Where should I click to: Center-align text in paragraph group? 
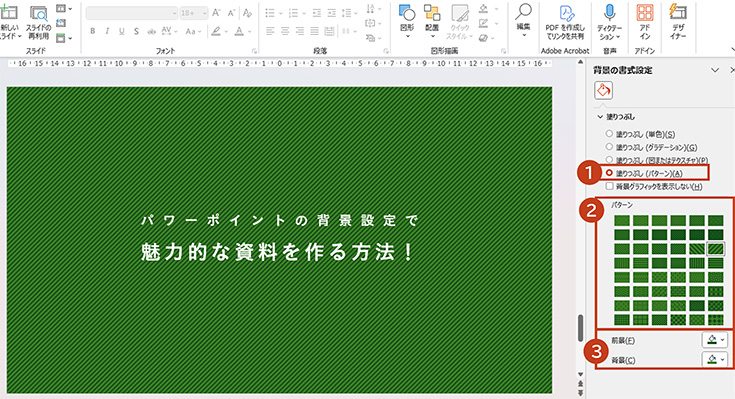285,31
